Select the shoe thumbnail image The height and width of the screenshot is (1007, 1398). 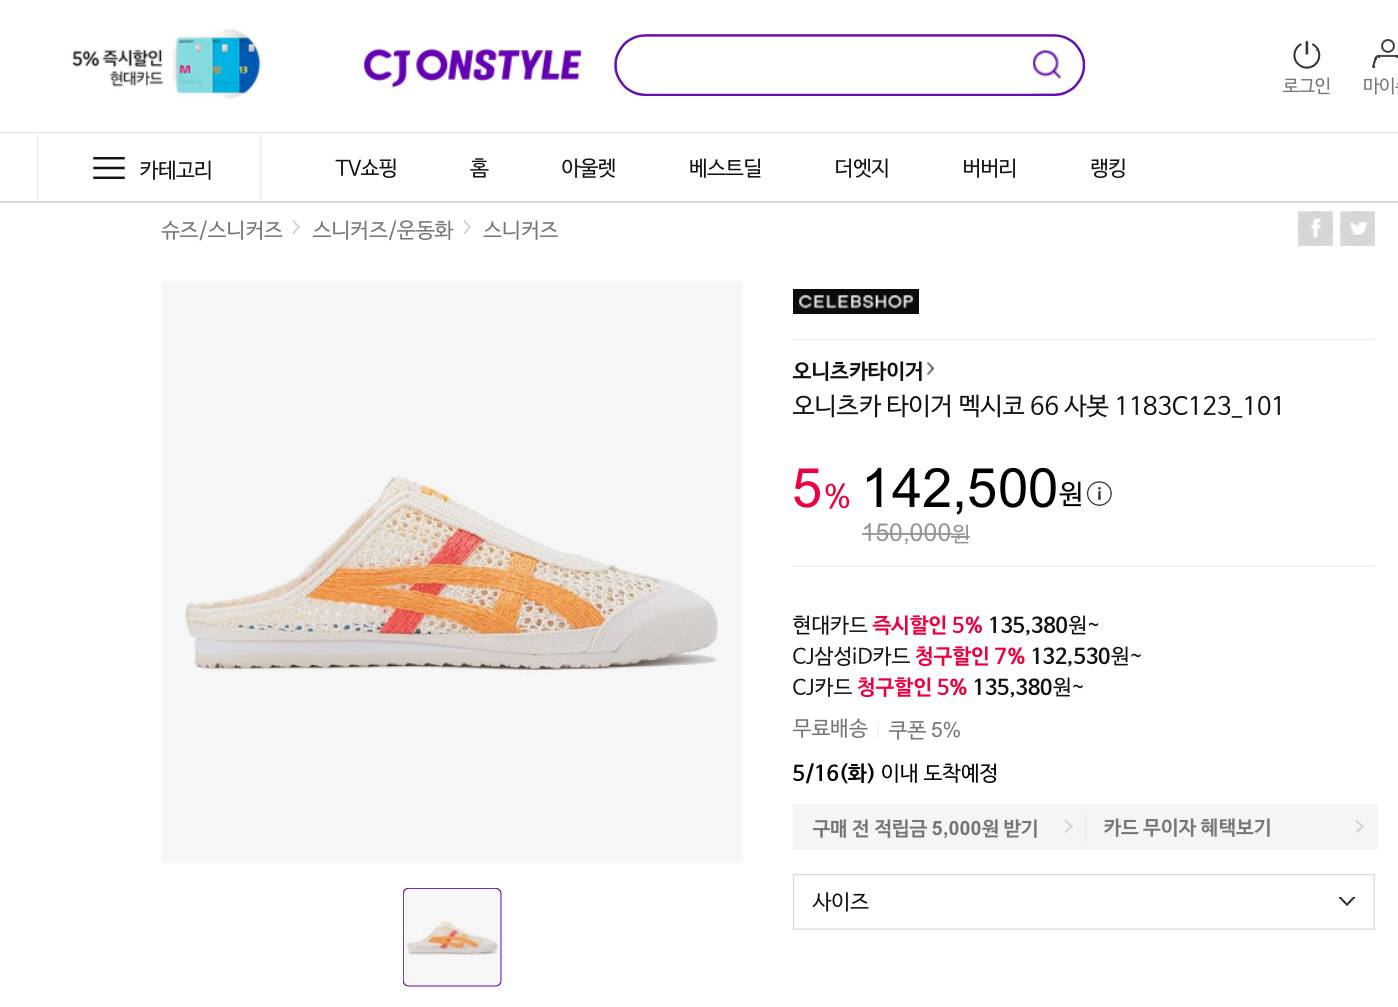click(x=452, y=937)
